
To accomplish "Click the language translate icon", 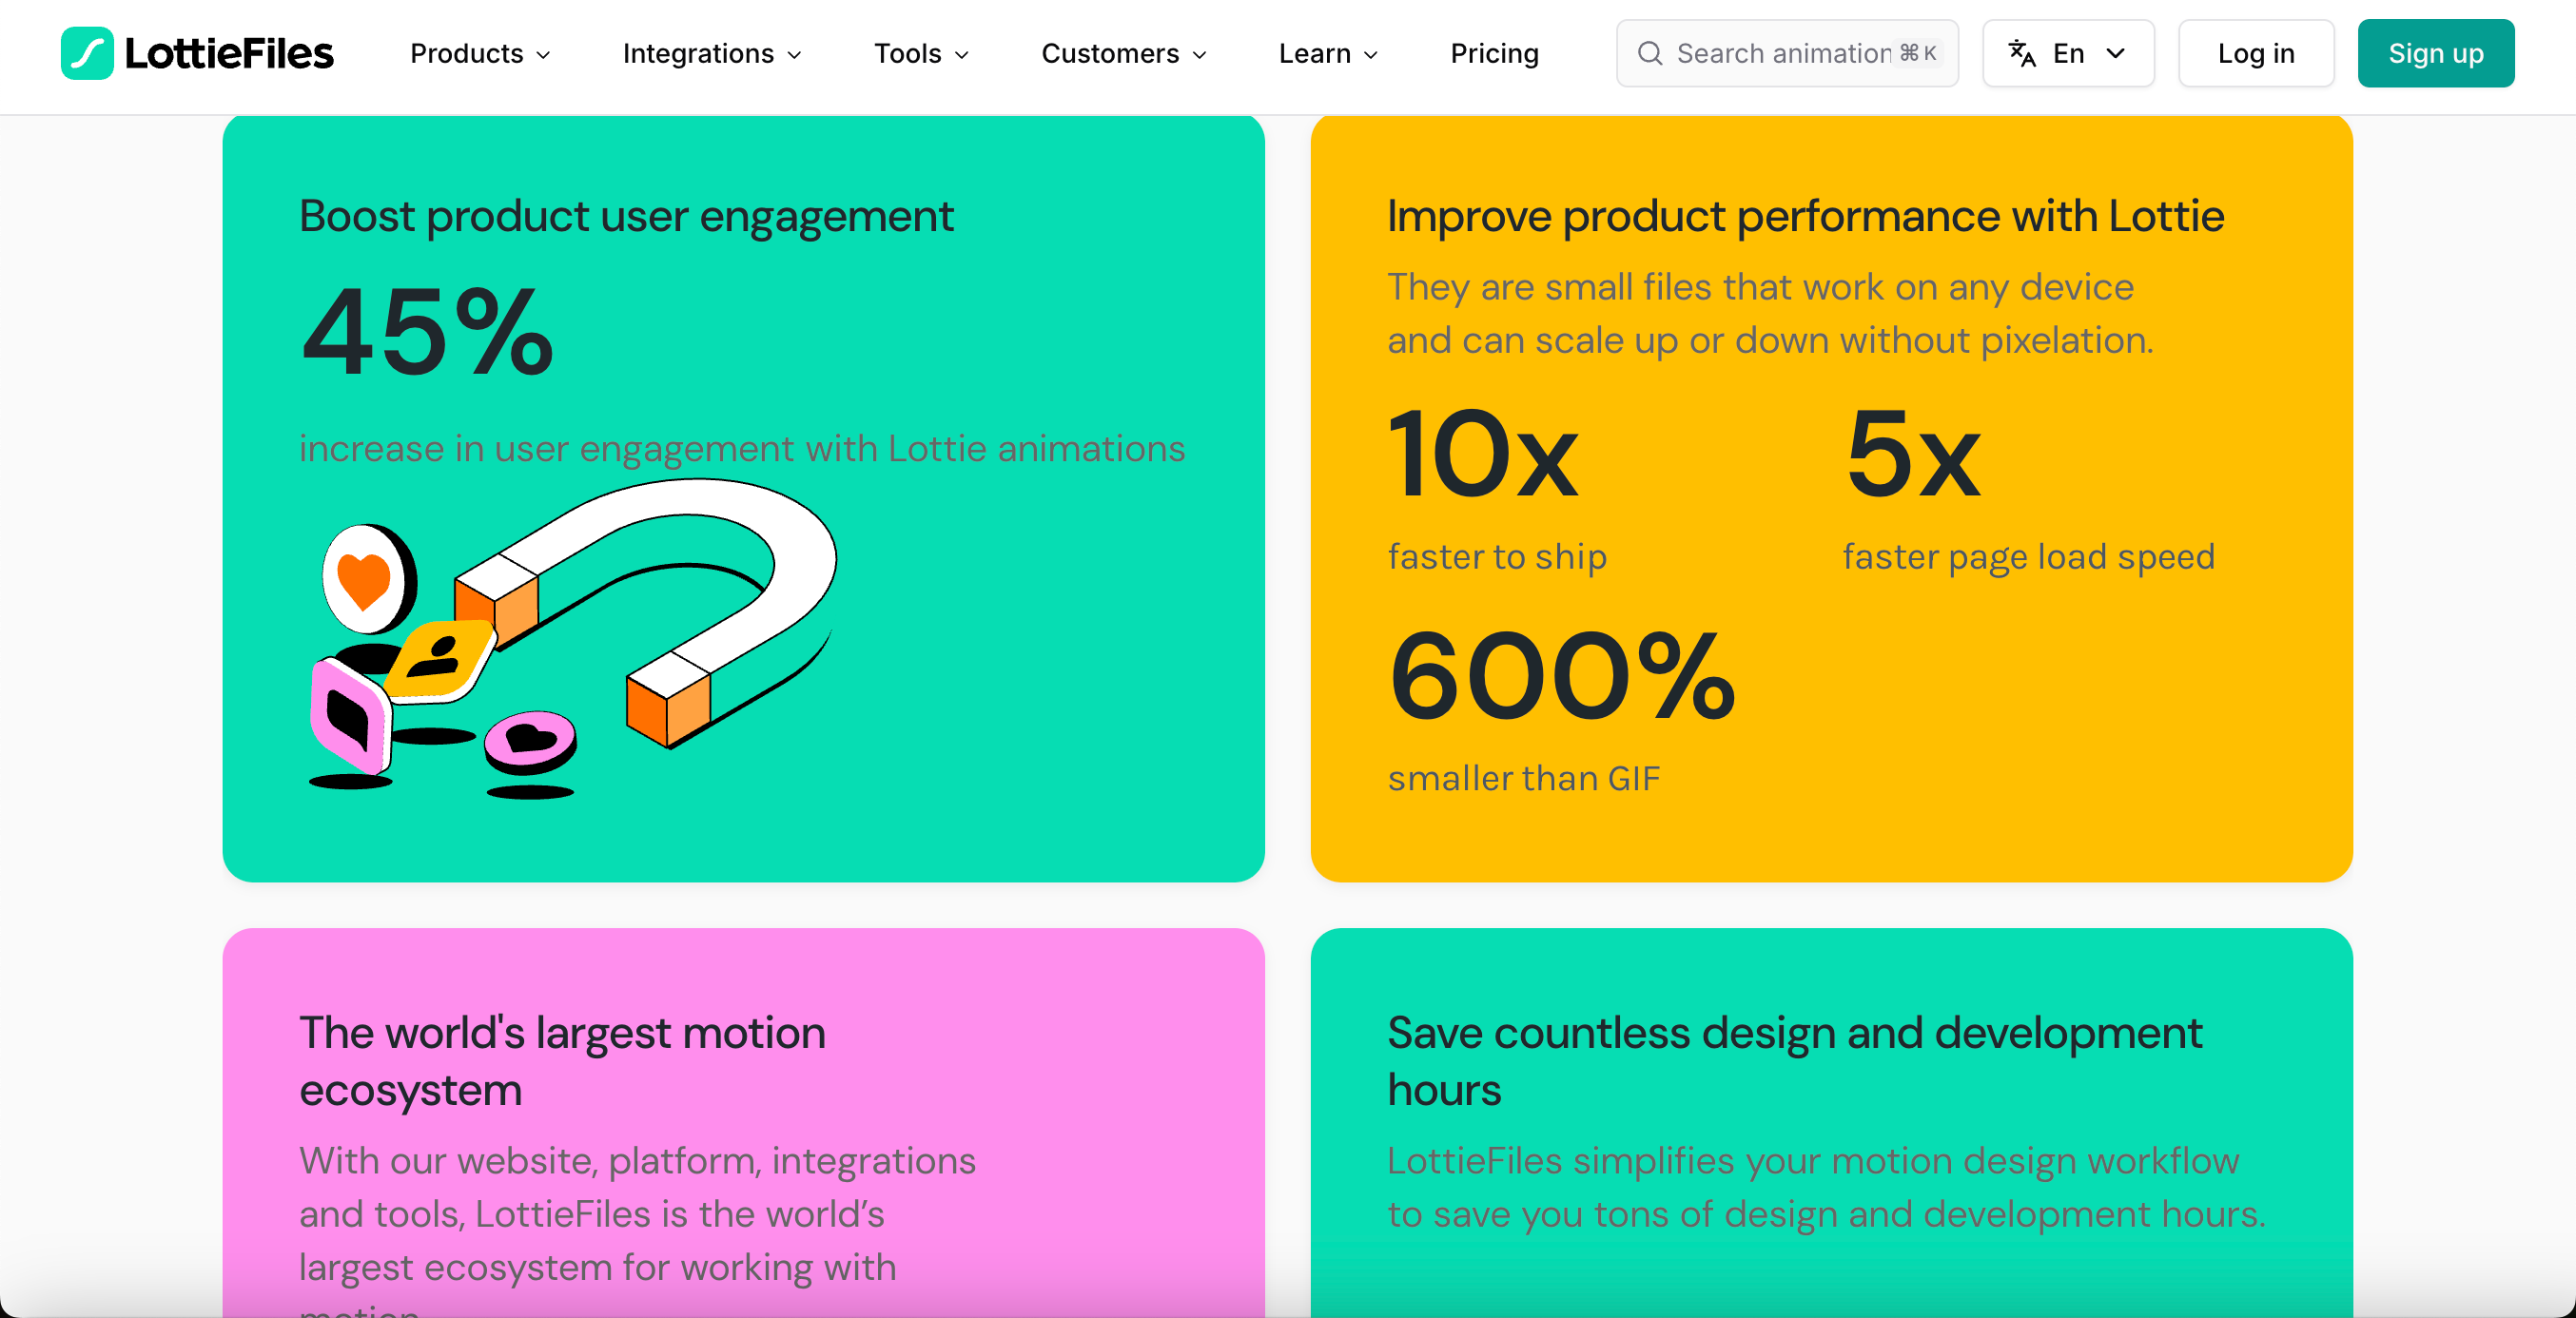I will pos(2022,53).
